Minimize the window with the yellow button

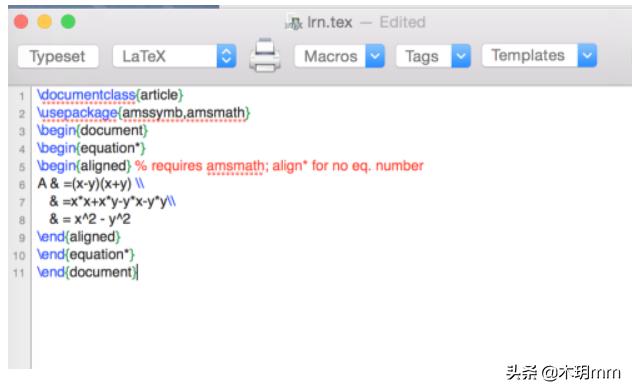[x=44, y=21]
